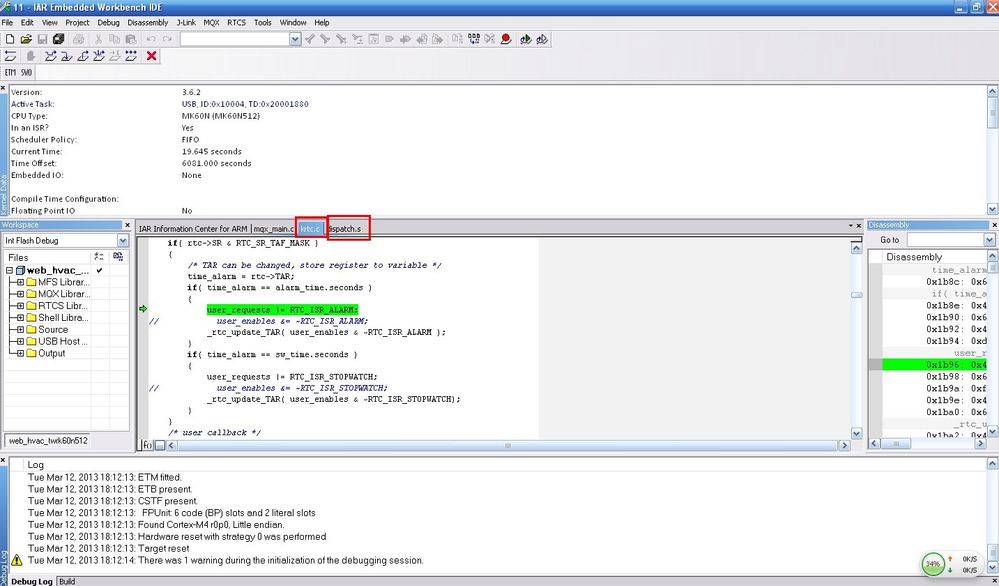Close the Workspace panel

pos(128,225)
